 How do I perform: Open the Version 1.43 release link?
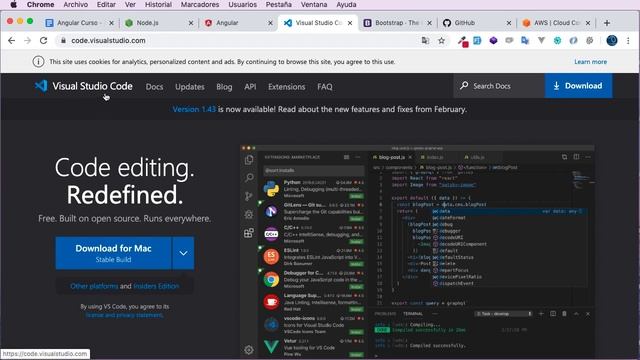pyautogui.click(x=194, y=109)
